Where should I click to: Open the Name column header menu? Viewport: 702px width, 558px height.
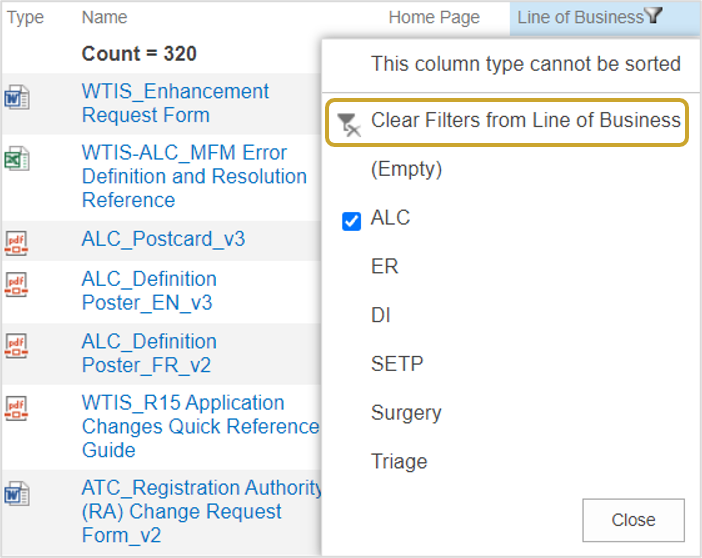104,17
